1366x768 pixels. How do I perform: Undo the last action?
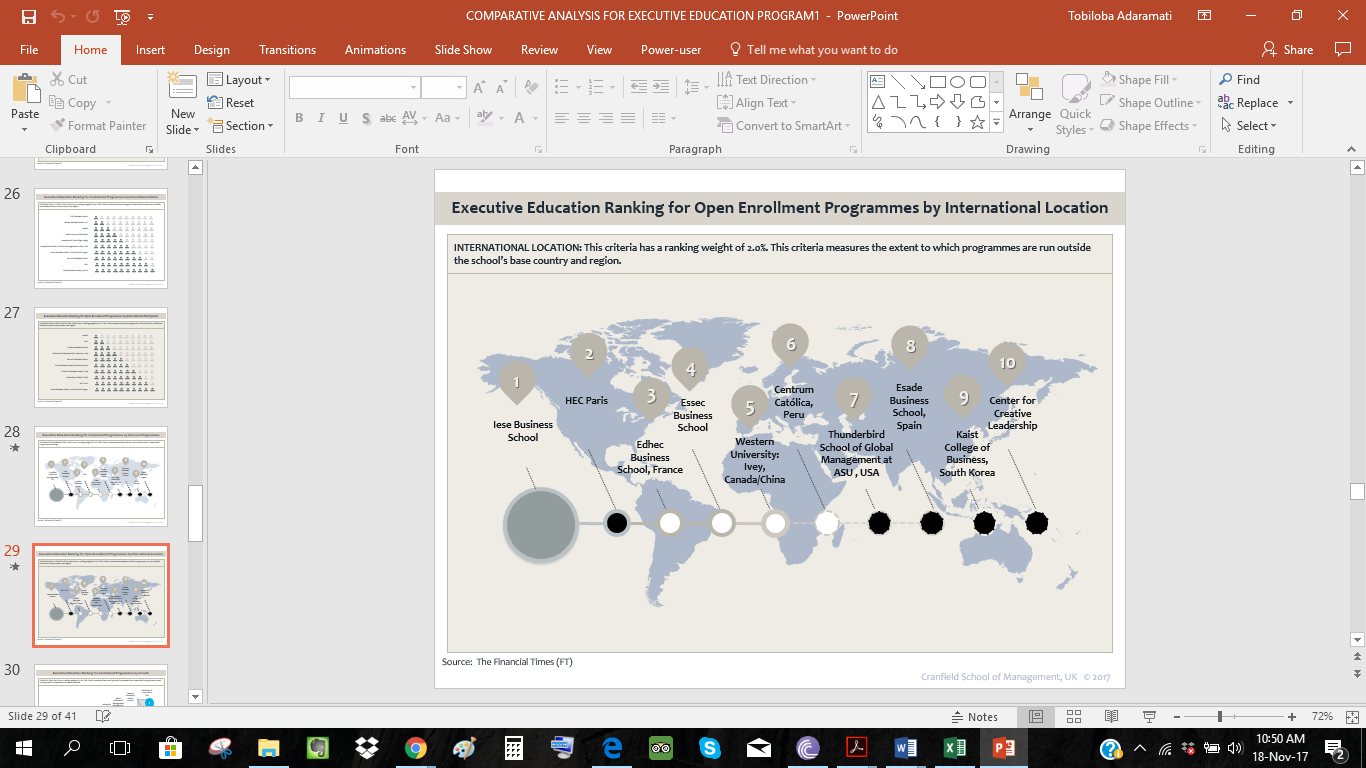tap(59, 16)
